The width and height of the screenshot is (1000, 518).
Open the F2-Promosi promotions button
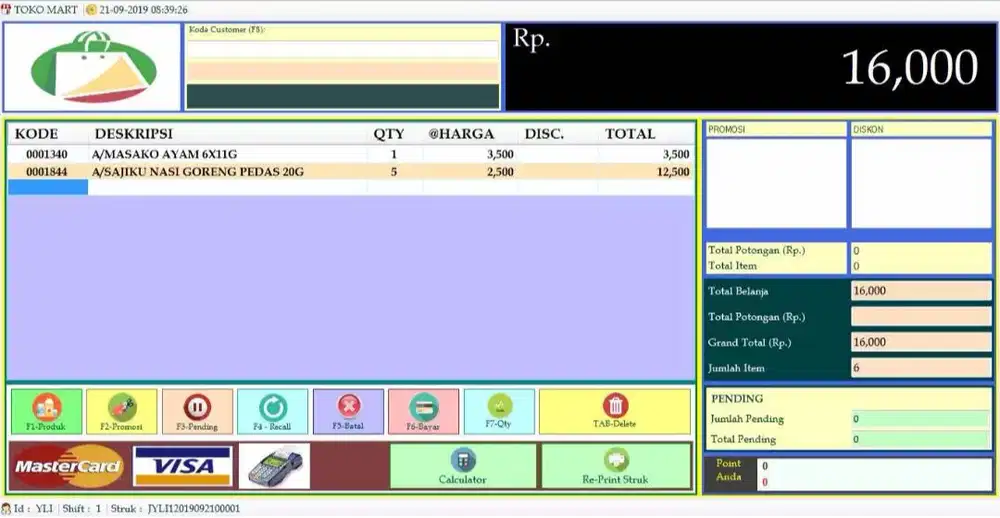pyautogui.click(x=121, y=412)
